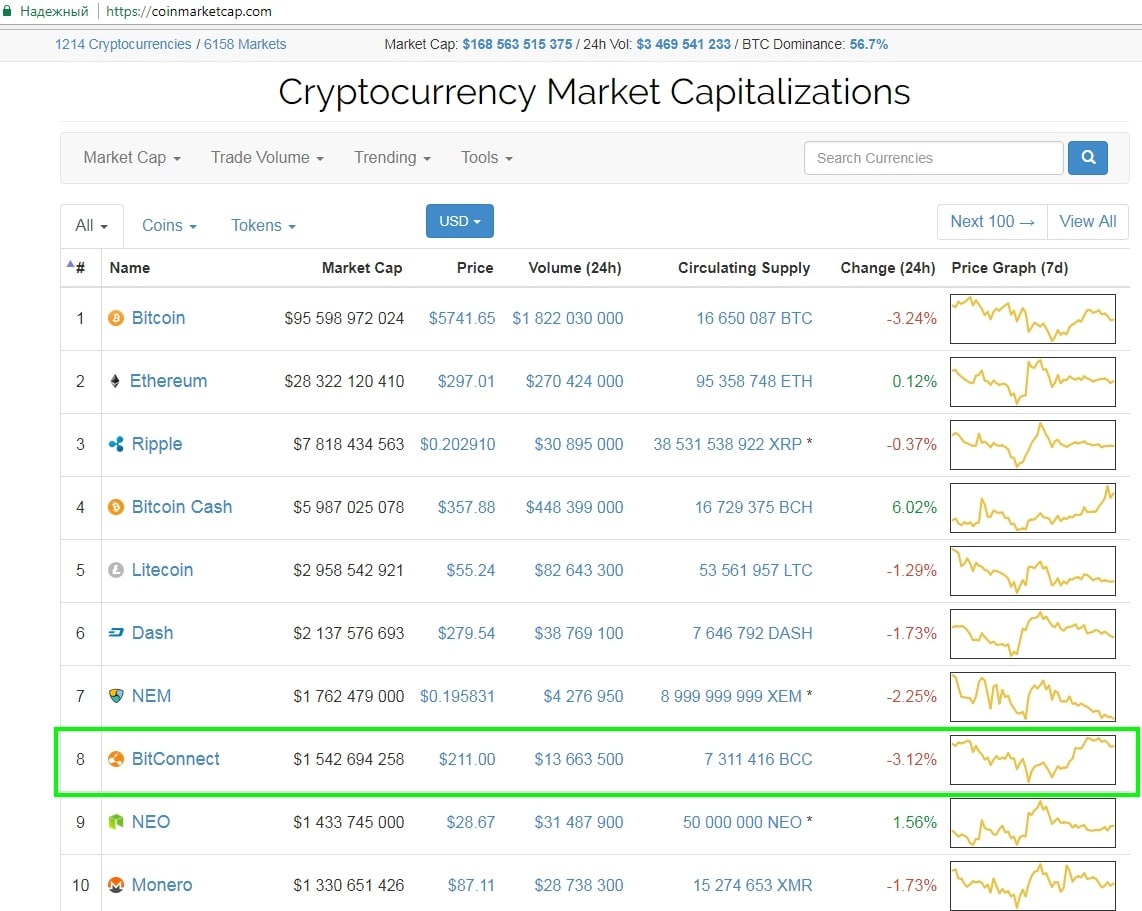Click Bitcoin 7d price graph
1142x911 pixels.
(1033, 319)
